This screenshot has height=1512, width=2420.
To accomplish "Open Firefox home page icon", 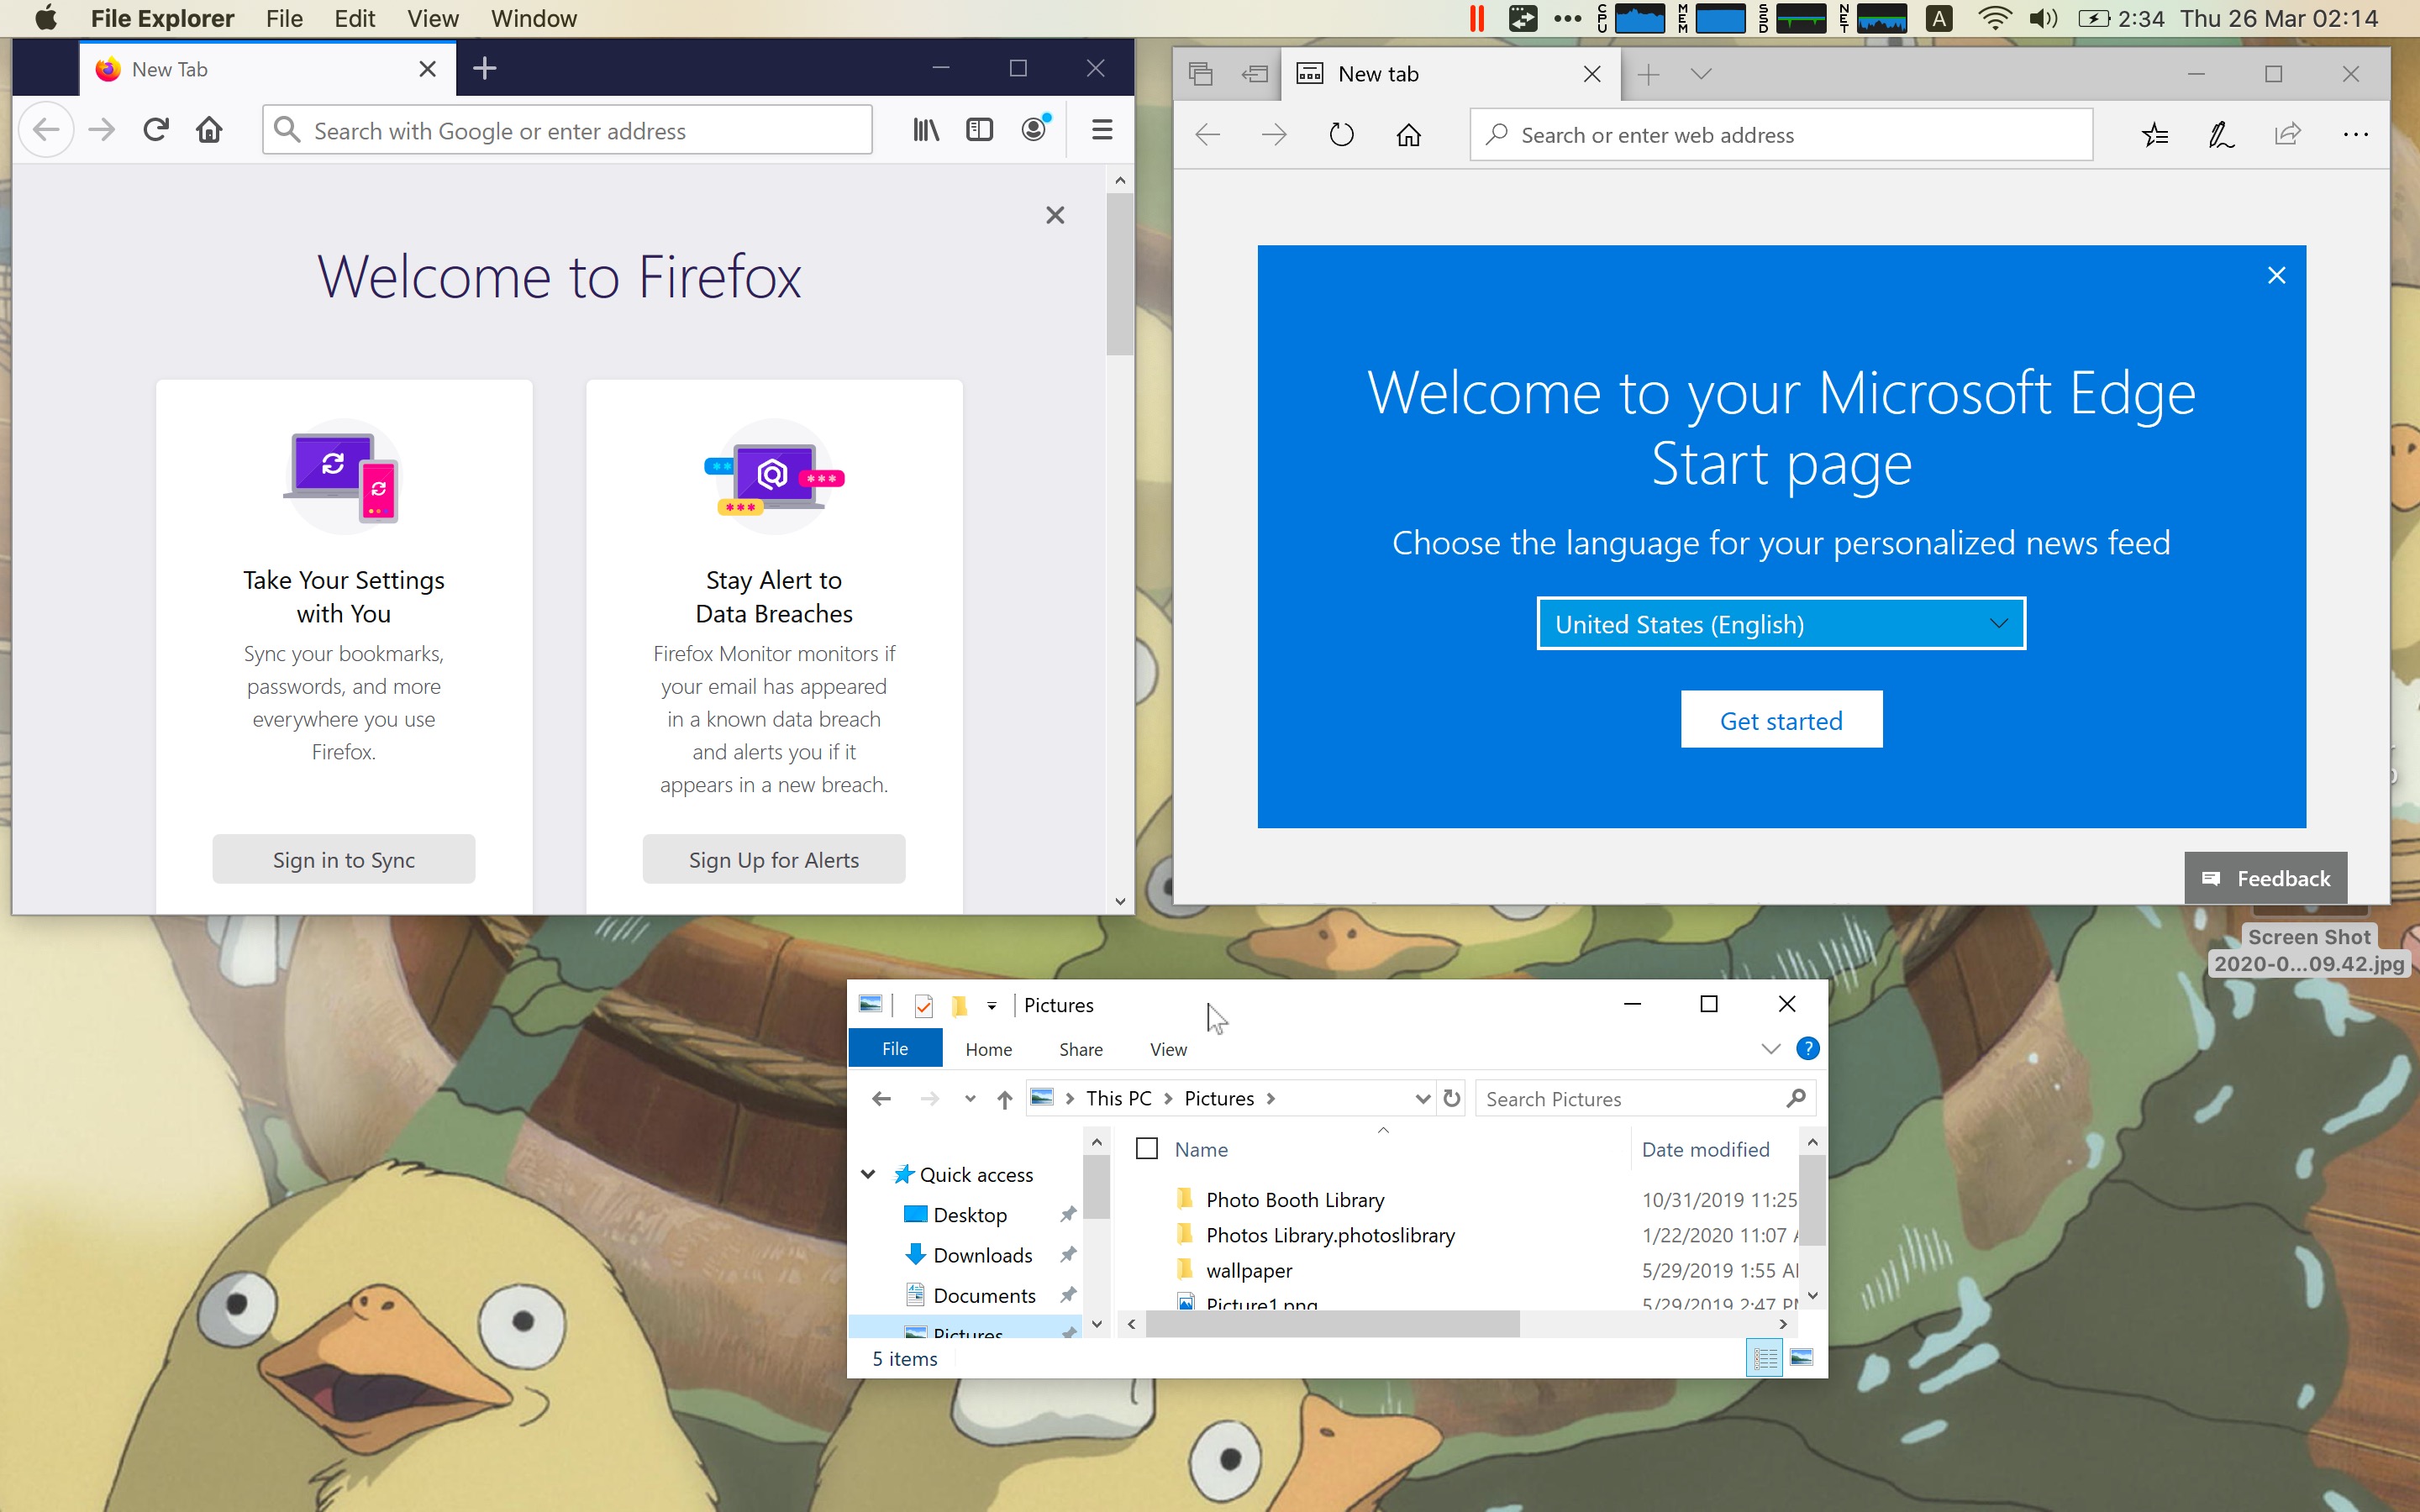I will (x=209, y=130).
